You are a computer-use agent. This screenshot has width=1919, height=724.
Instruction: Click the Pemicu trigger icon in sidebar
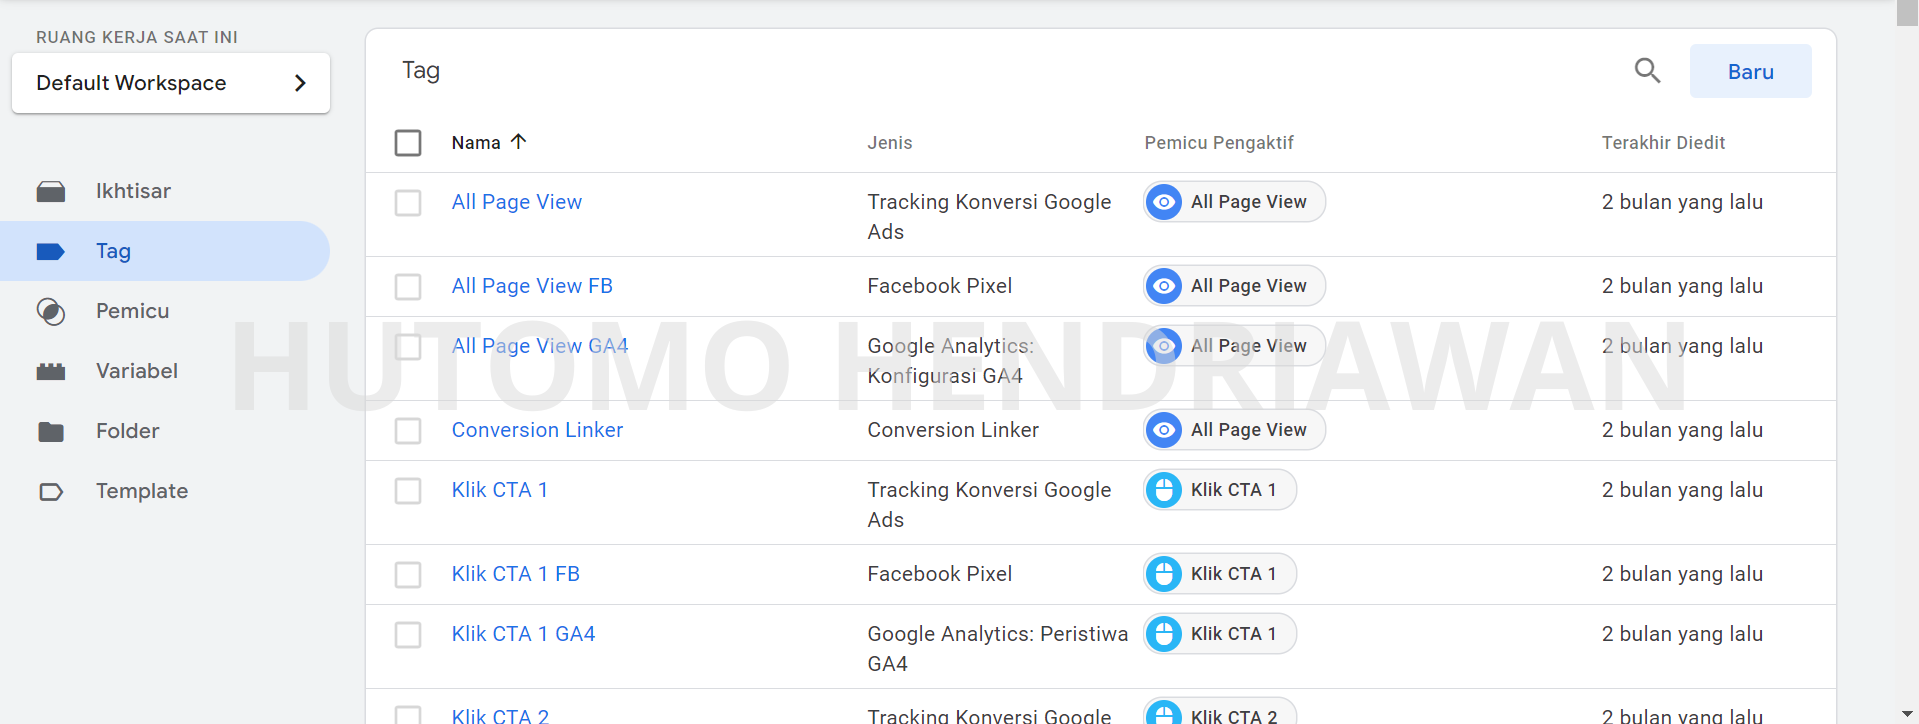pos(51,311)
